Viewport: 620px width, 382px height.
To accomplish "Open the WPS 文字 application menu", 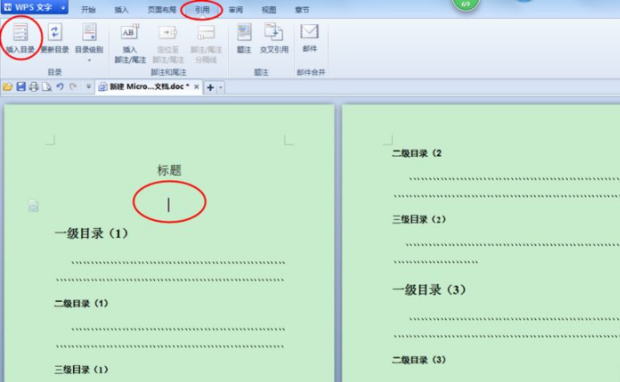I will [x=34, y=7].
